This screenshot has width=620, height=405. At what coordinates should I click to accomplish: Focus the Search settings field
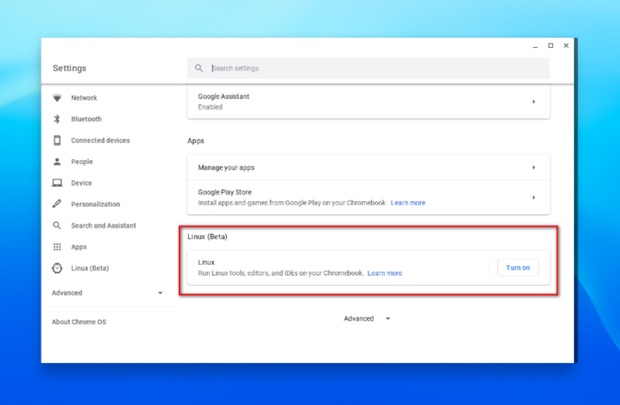(x=368, y=68)
